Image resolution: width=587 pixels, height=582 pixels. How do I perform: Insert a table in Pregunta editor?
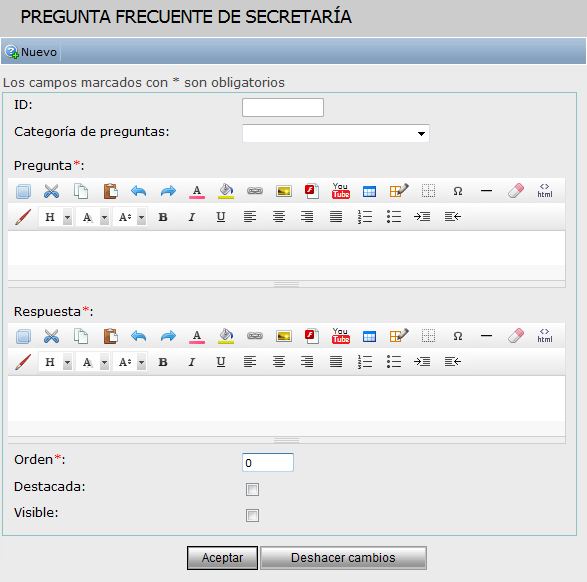point(369,191)
